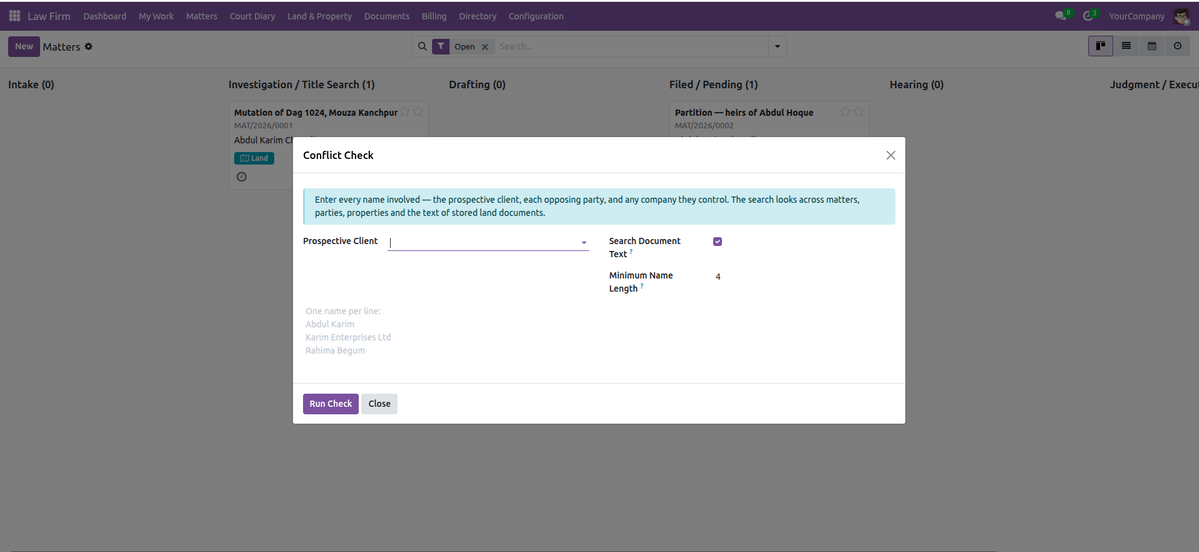Open the apps grid menu icon
The height and width of the screenshot is (552, 1199).
point(15,16)
